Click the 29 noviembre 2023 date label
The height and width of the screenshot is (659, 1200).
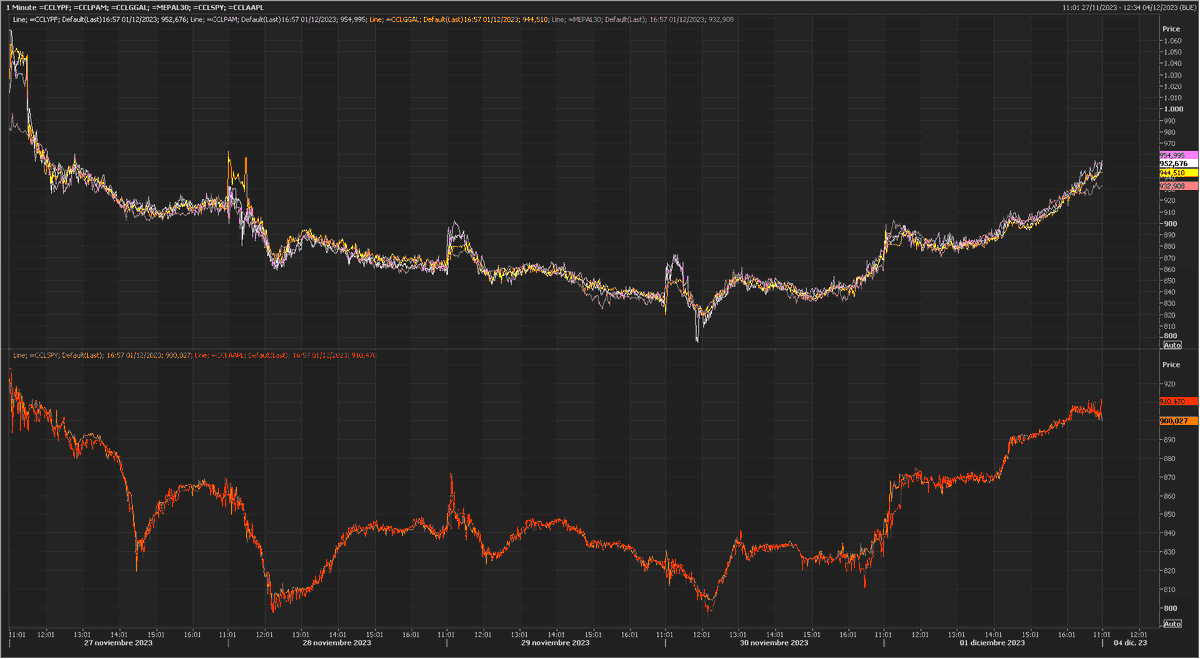[x=555, y=642]
